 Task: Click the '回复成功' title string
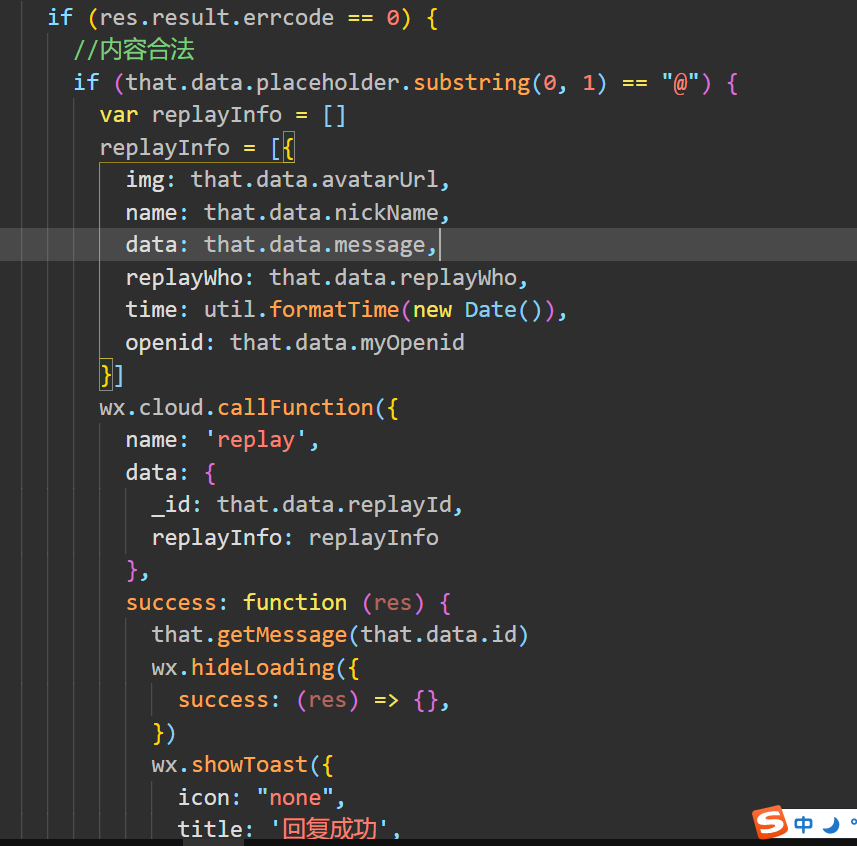(x=330, y=829)
